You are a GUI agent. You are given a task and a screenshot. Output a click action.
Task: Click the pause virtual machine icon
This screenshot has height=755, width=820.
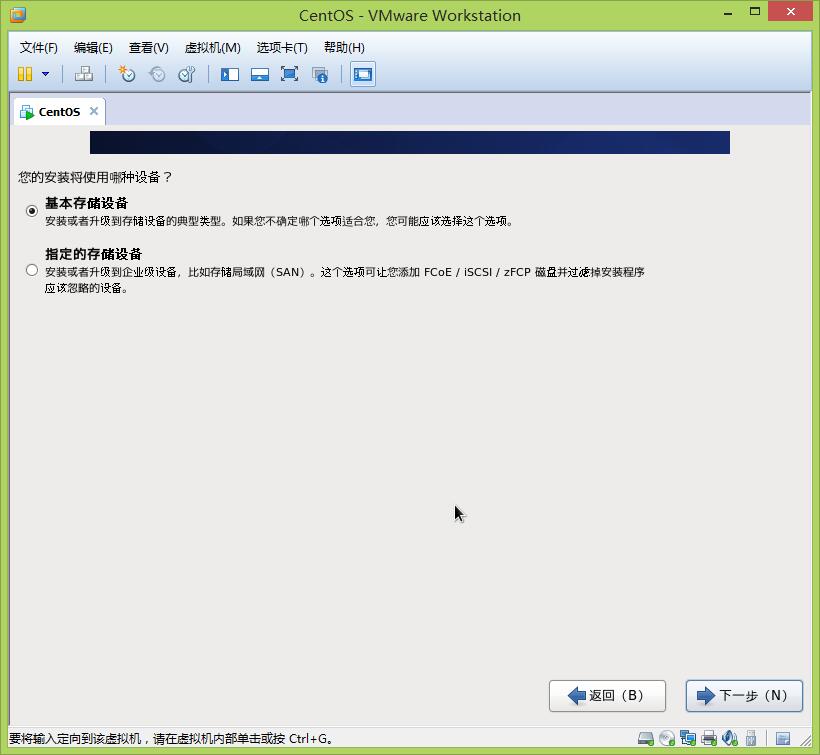pyautogui.click(x=25, y=74)
